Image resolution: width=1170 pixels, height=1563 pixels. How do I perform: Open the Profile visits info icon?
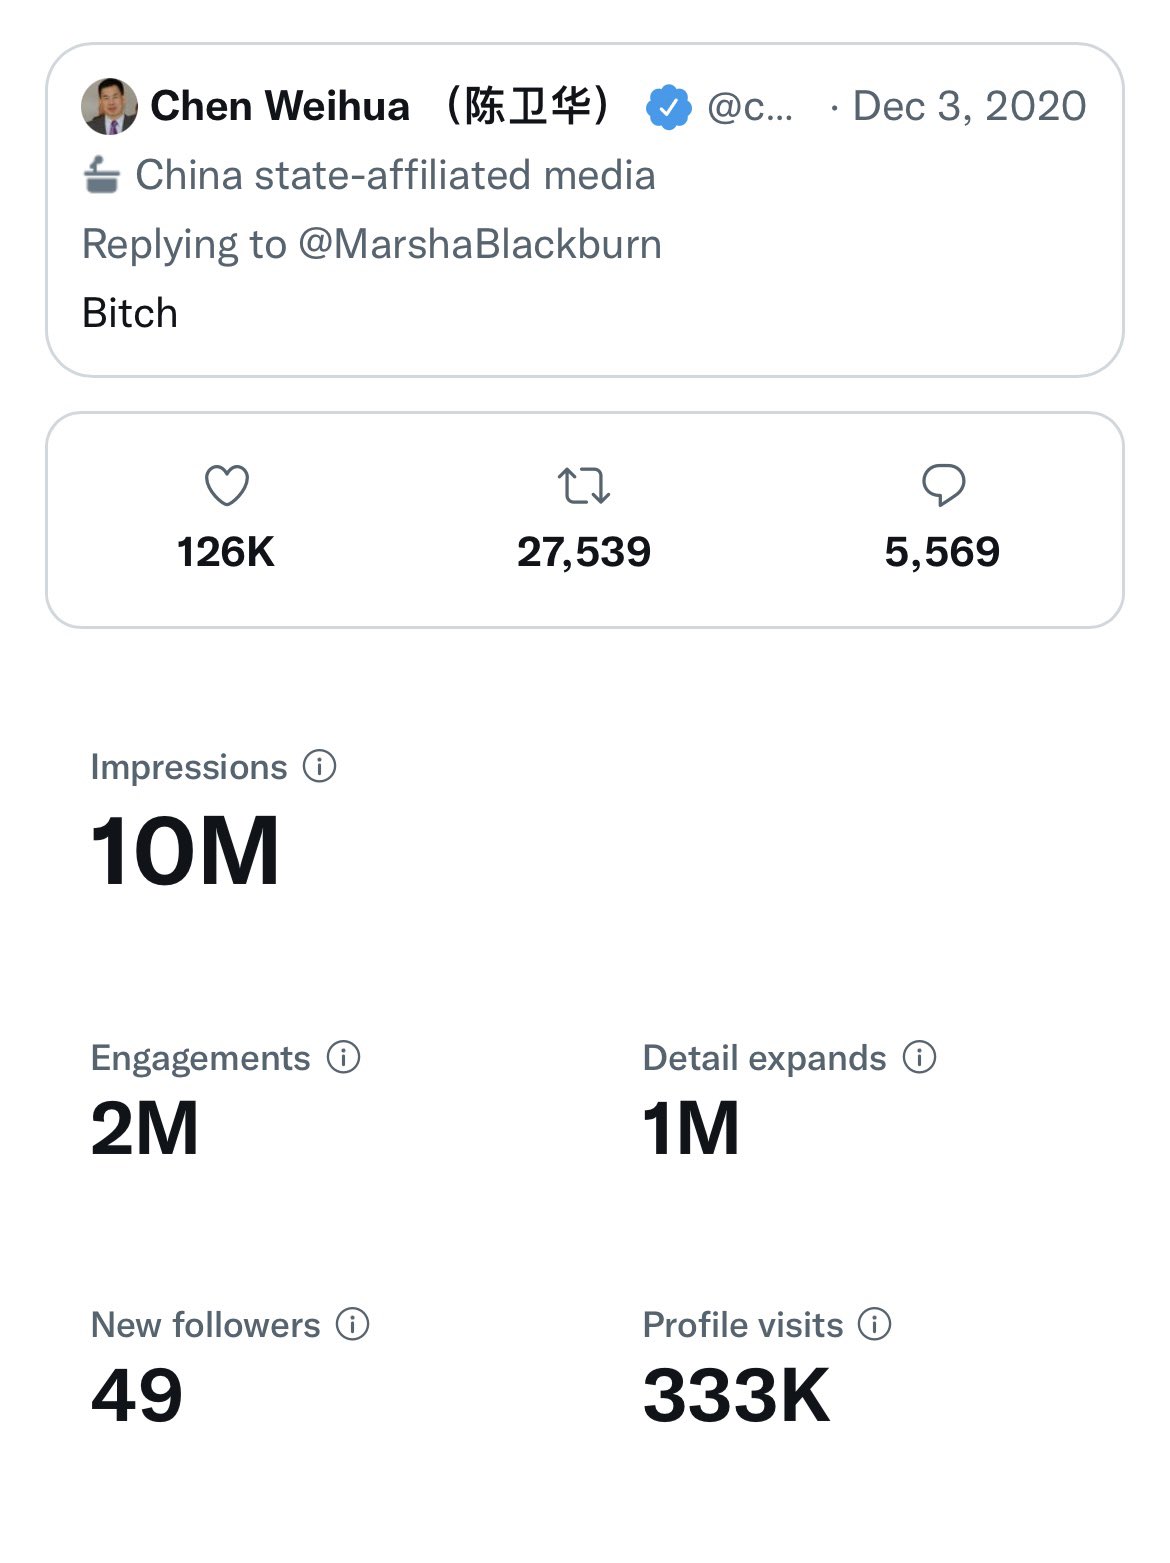click(875, 1324)
